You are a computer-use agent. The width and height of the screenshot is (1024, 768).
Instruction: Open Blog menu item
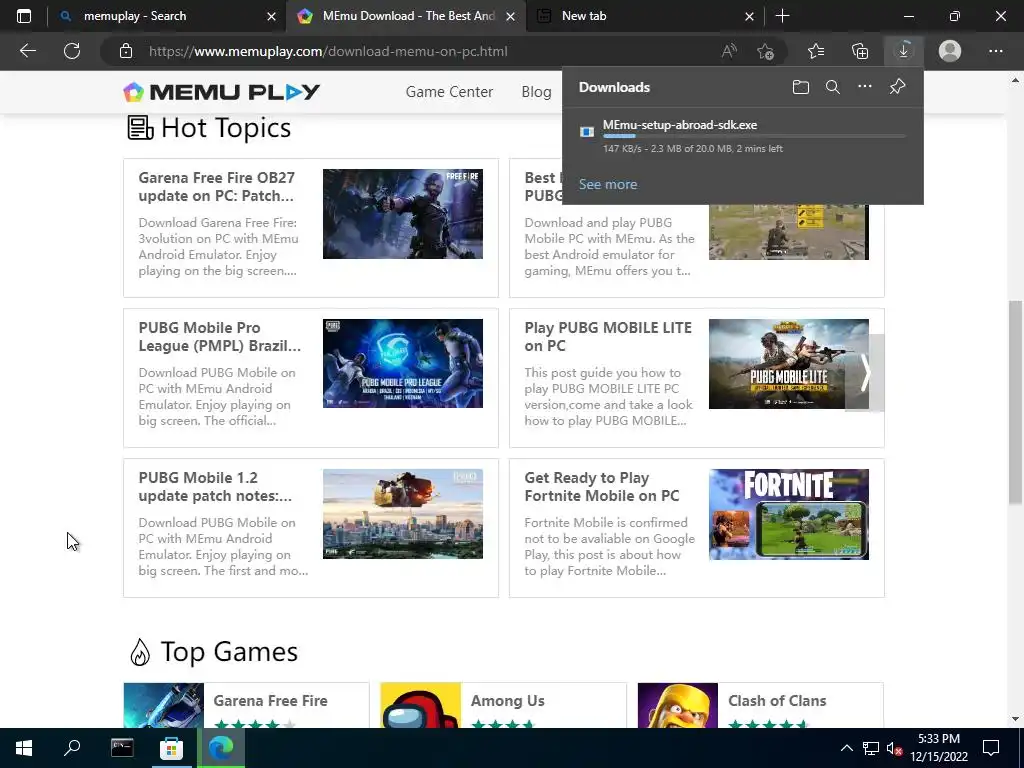tap(536, 92)
